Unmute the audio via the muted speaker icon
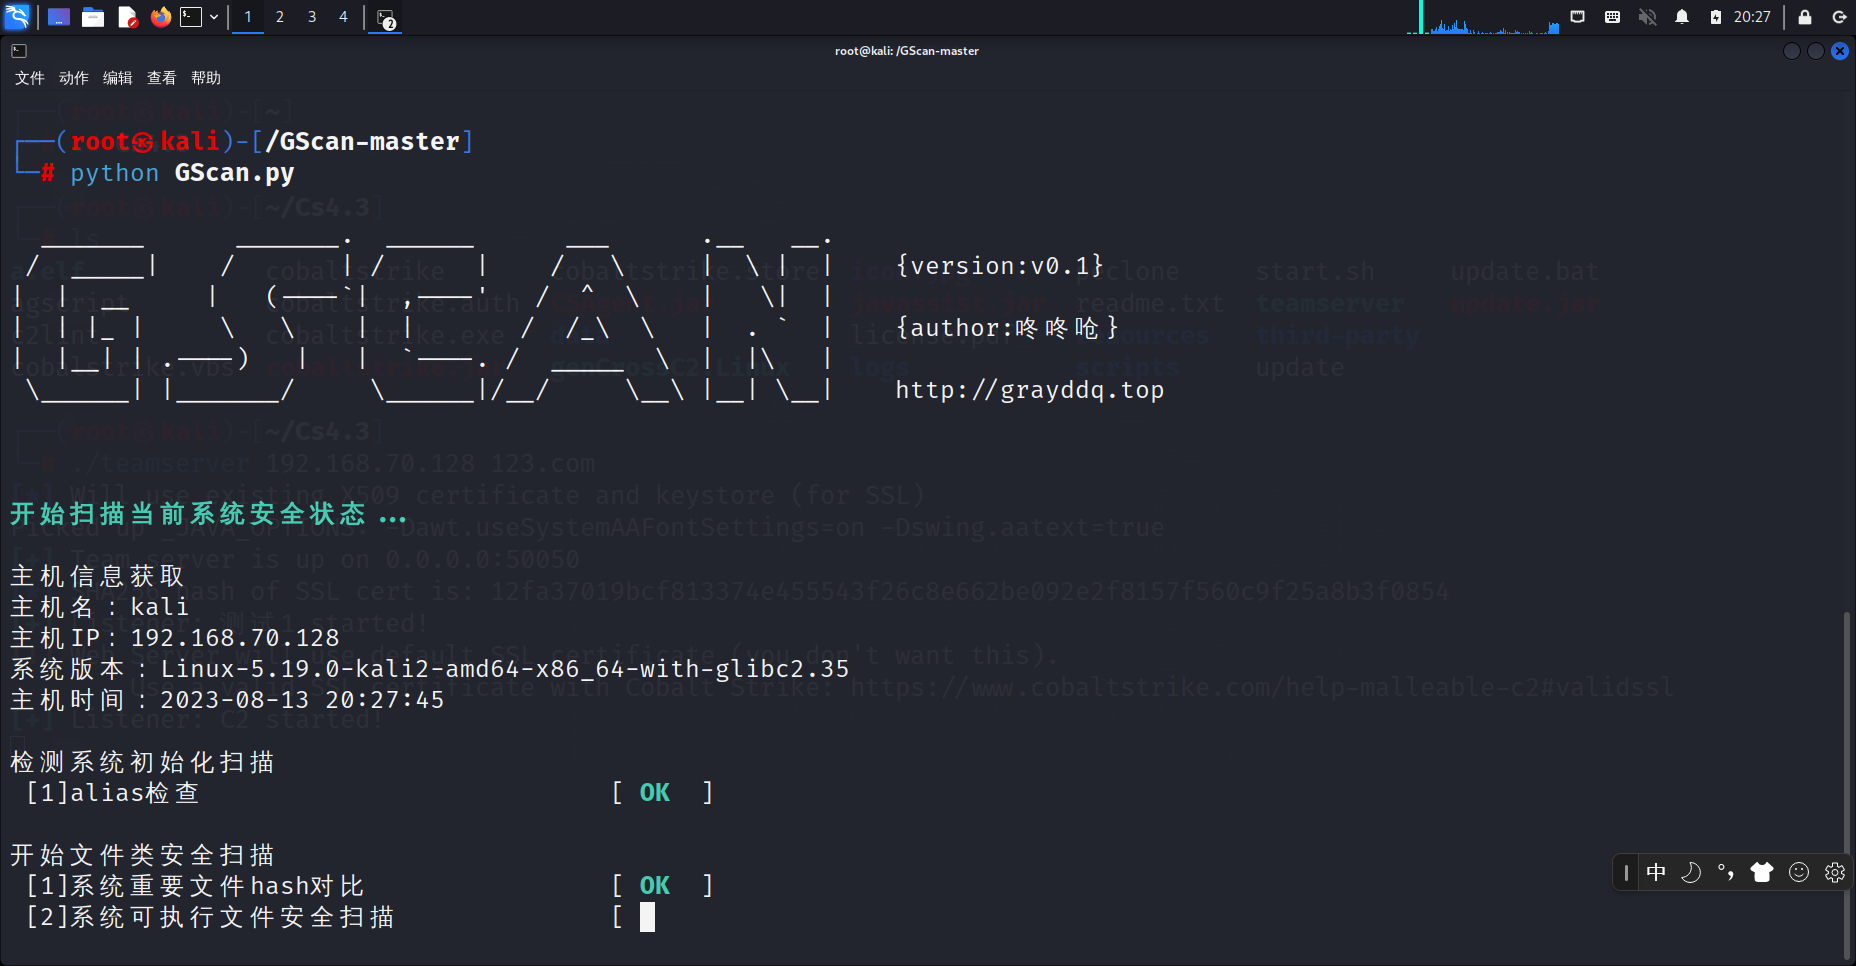This screenshot has height=966, width=1856. [1647, 17]
